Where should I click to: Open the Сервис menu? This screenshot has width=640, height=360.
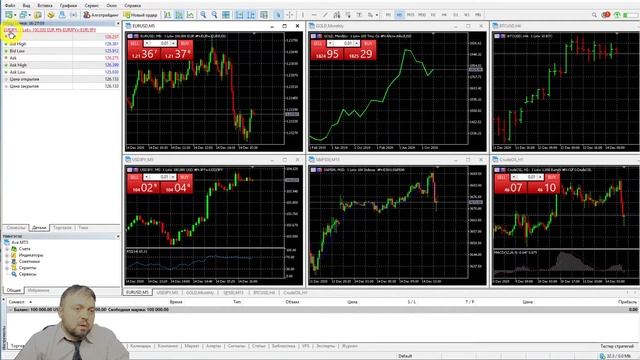92,5
